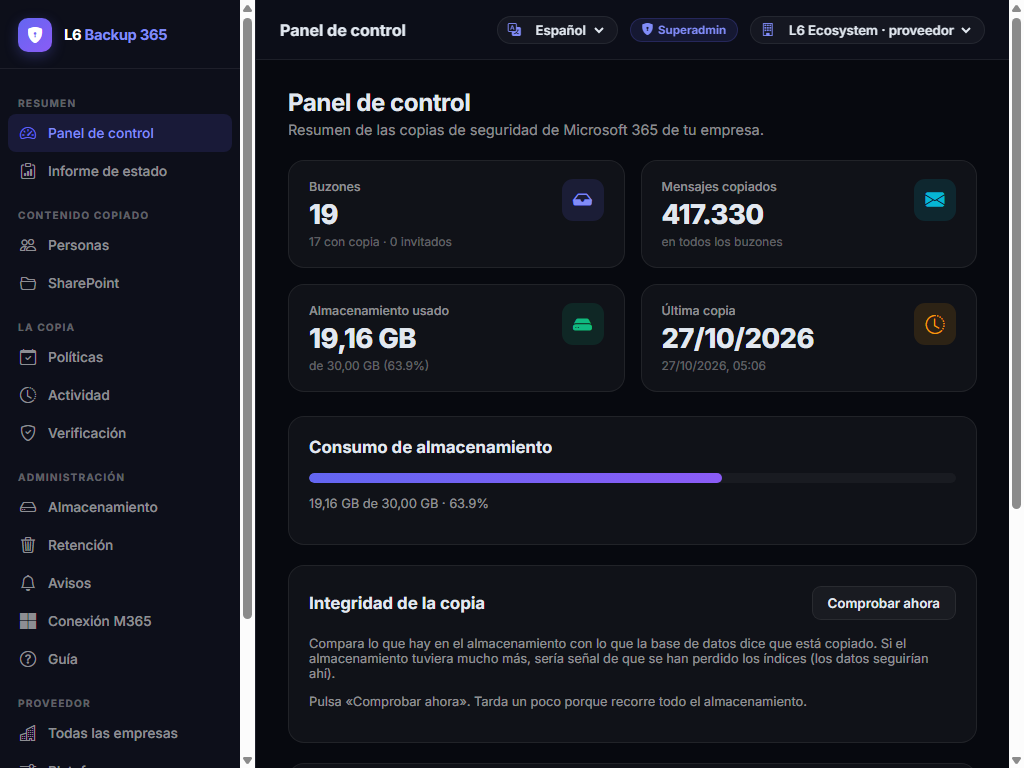Open Conexión M365 settings
Image resolution: width=1024 pixels, height=768 pixels.
click(120, 621)
